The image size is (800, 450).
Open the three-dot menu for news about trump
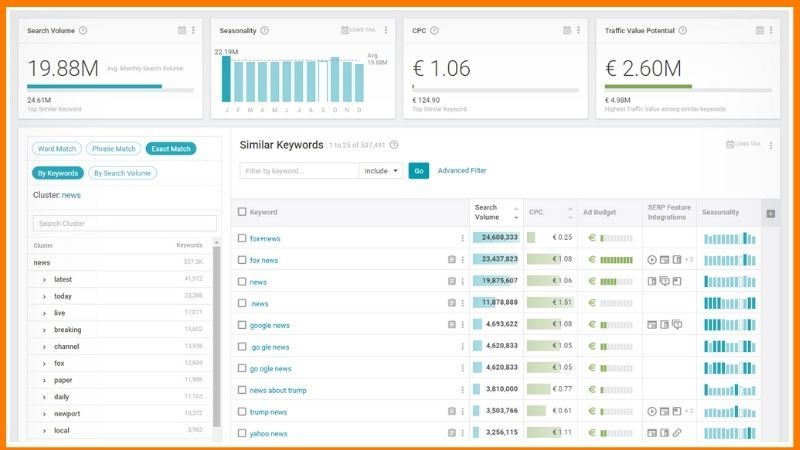[x=462, y=390]
